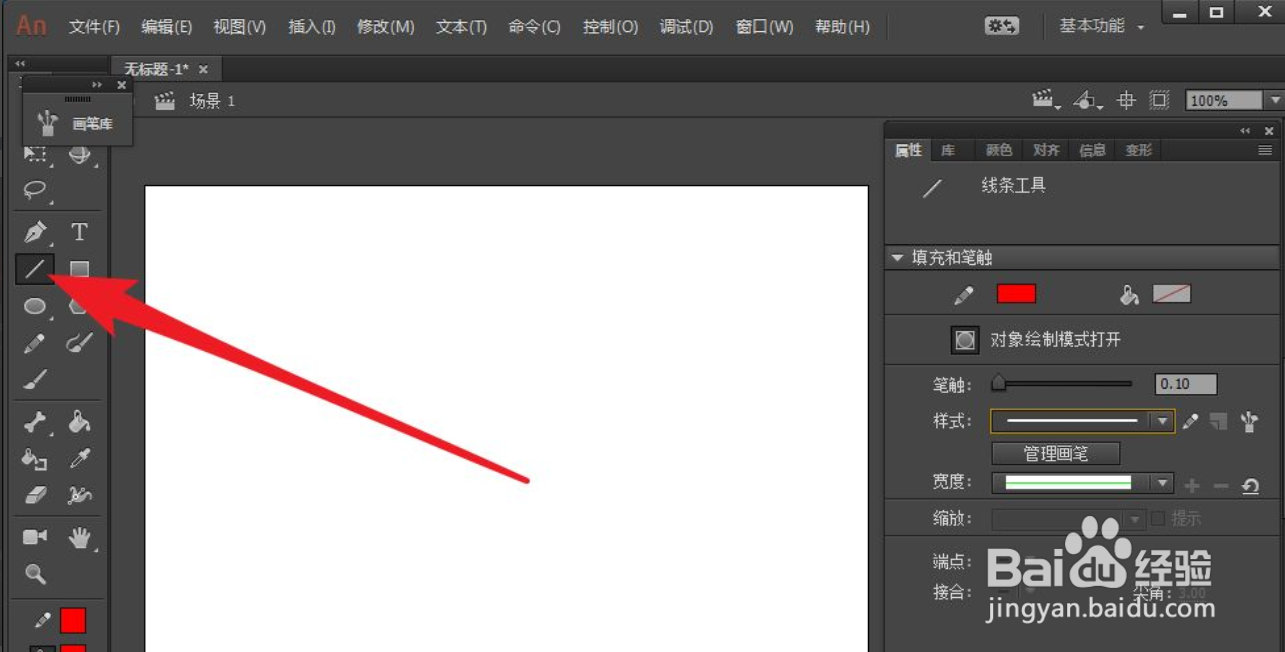Screen dimensions: 1285x652
Task: Select the Hand tool
Action: click(x=79, y=537)
